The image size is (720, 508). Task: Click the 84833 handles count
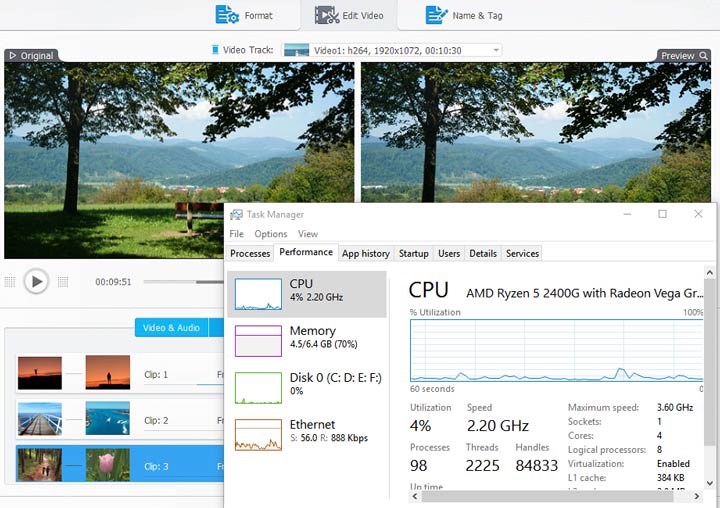[536, 465]
